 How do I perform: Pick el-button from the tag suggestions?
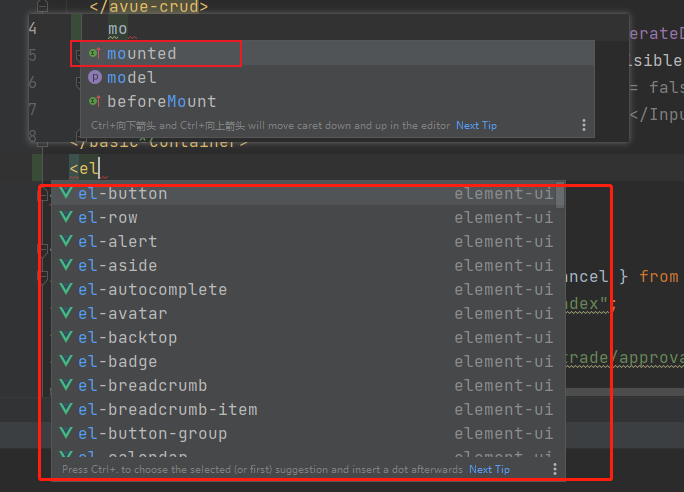[304, 193]
